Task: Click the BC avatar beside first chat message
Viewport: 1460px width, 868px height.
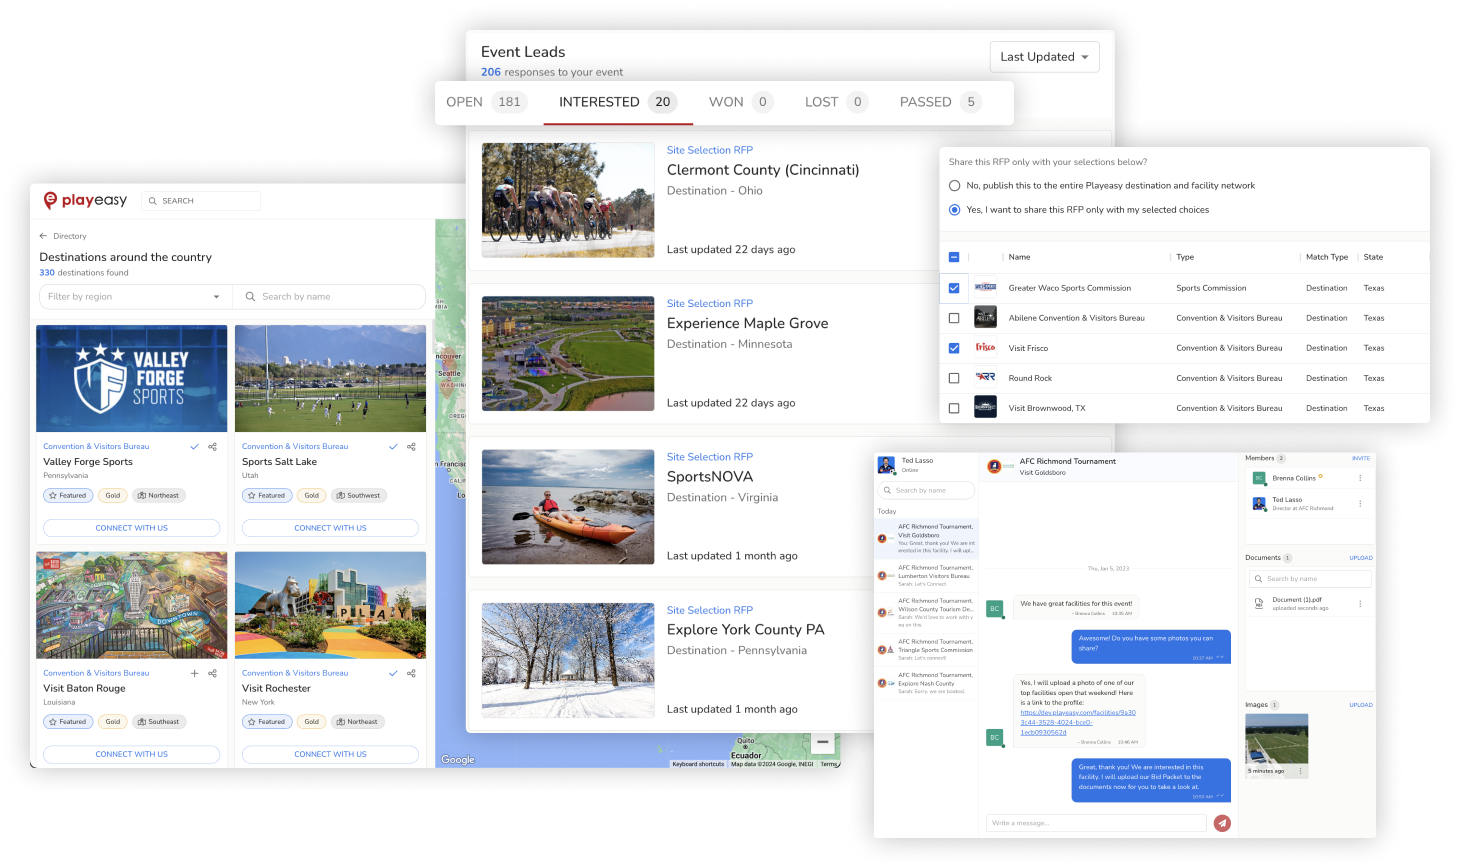Action: coord(994,608)
